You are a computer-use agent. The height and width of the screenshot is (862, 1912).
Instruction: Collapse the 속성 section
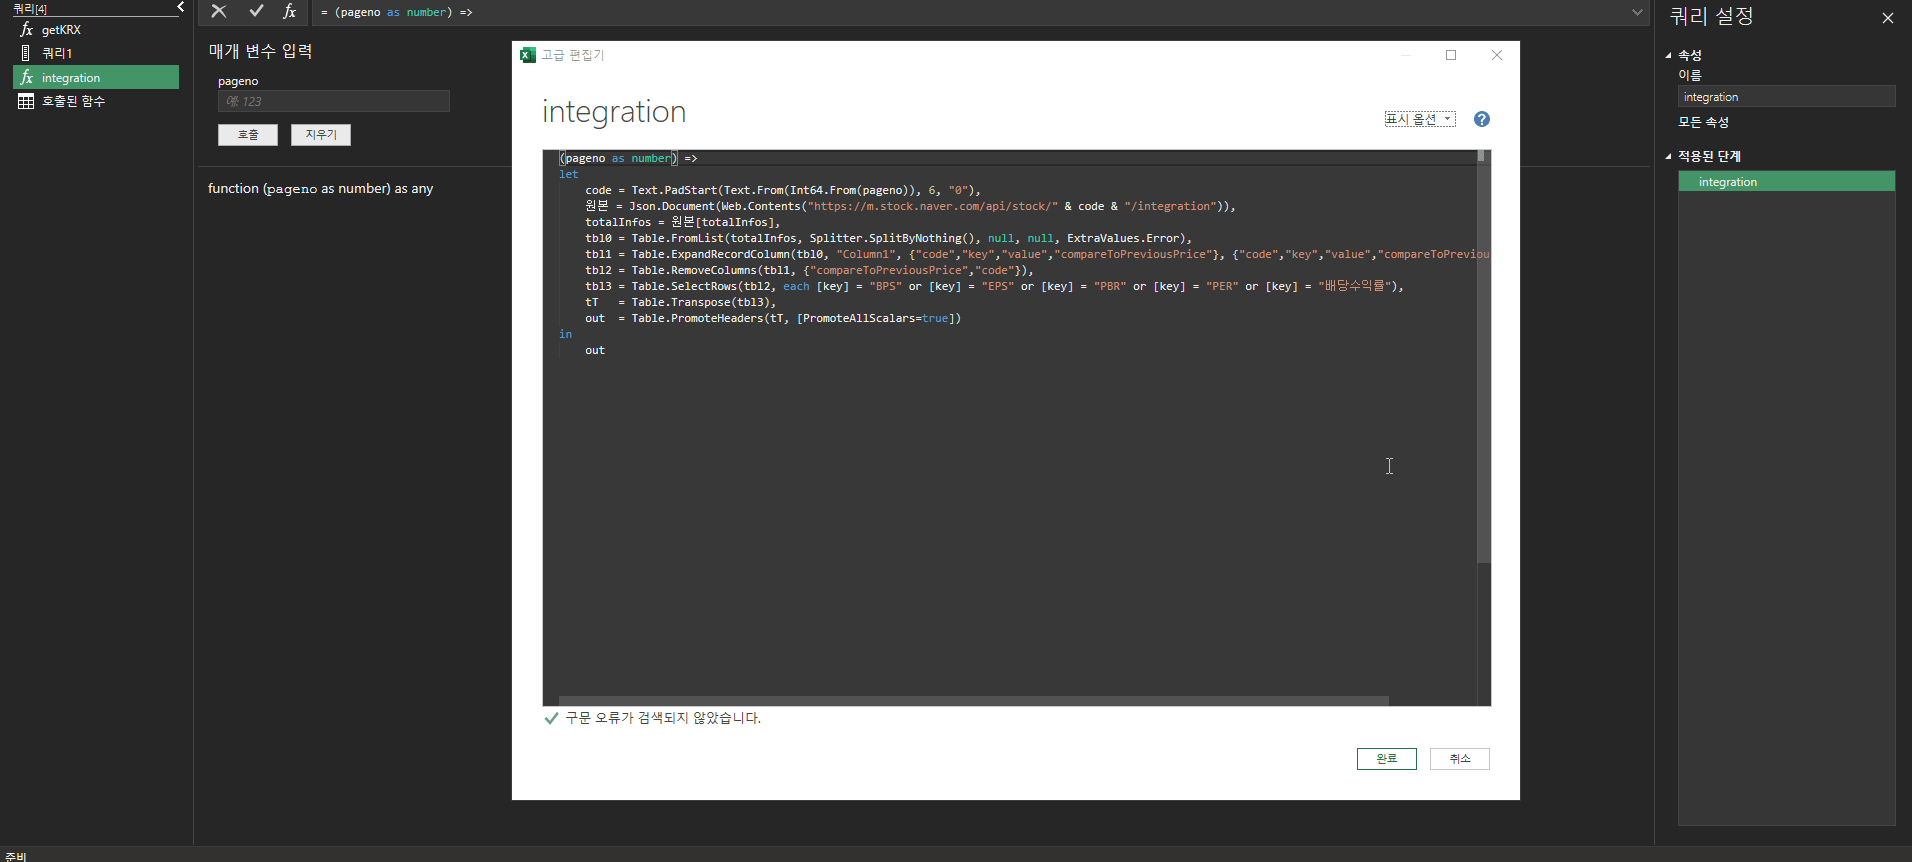(1668, 55)
